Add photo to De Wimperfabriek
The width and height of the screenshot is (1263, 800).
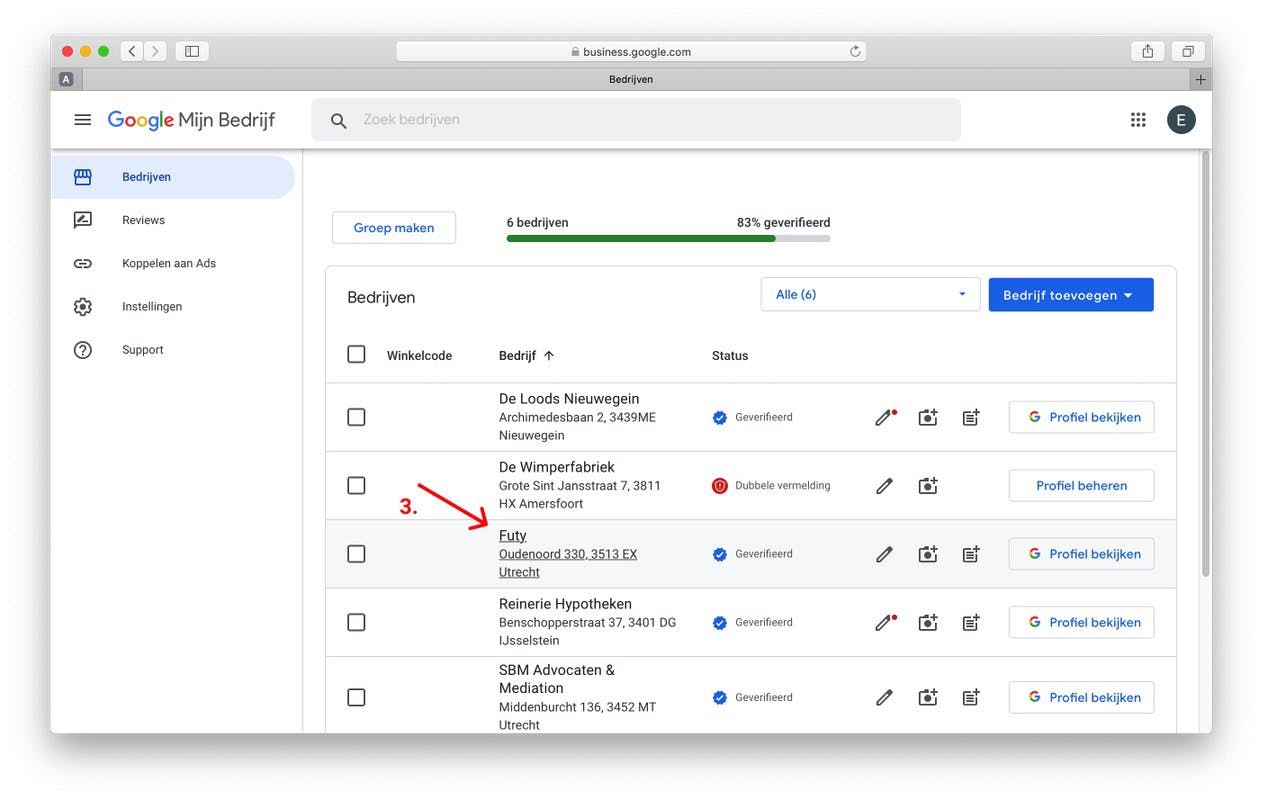click(x=928, y=486)
